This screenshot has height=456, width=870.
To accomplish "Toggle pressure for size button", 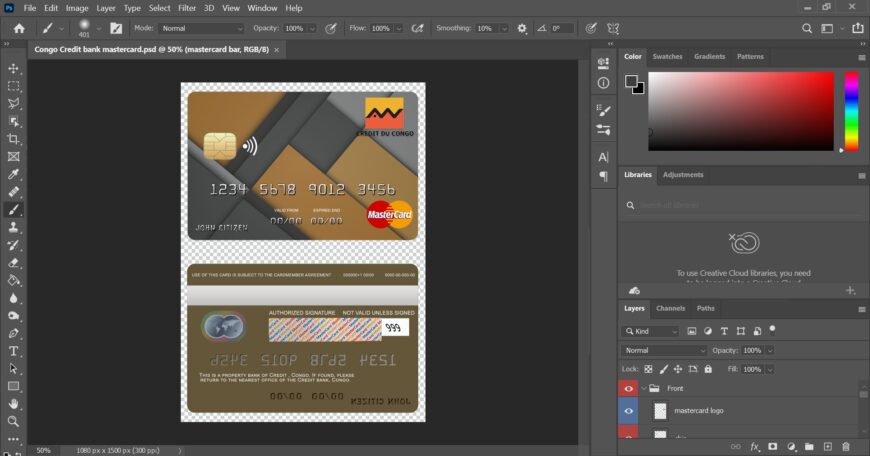I will tap(591, 28).
